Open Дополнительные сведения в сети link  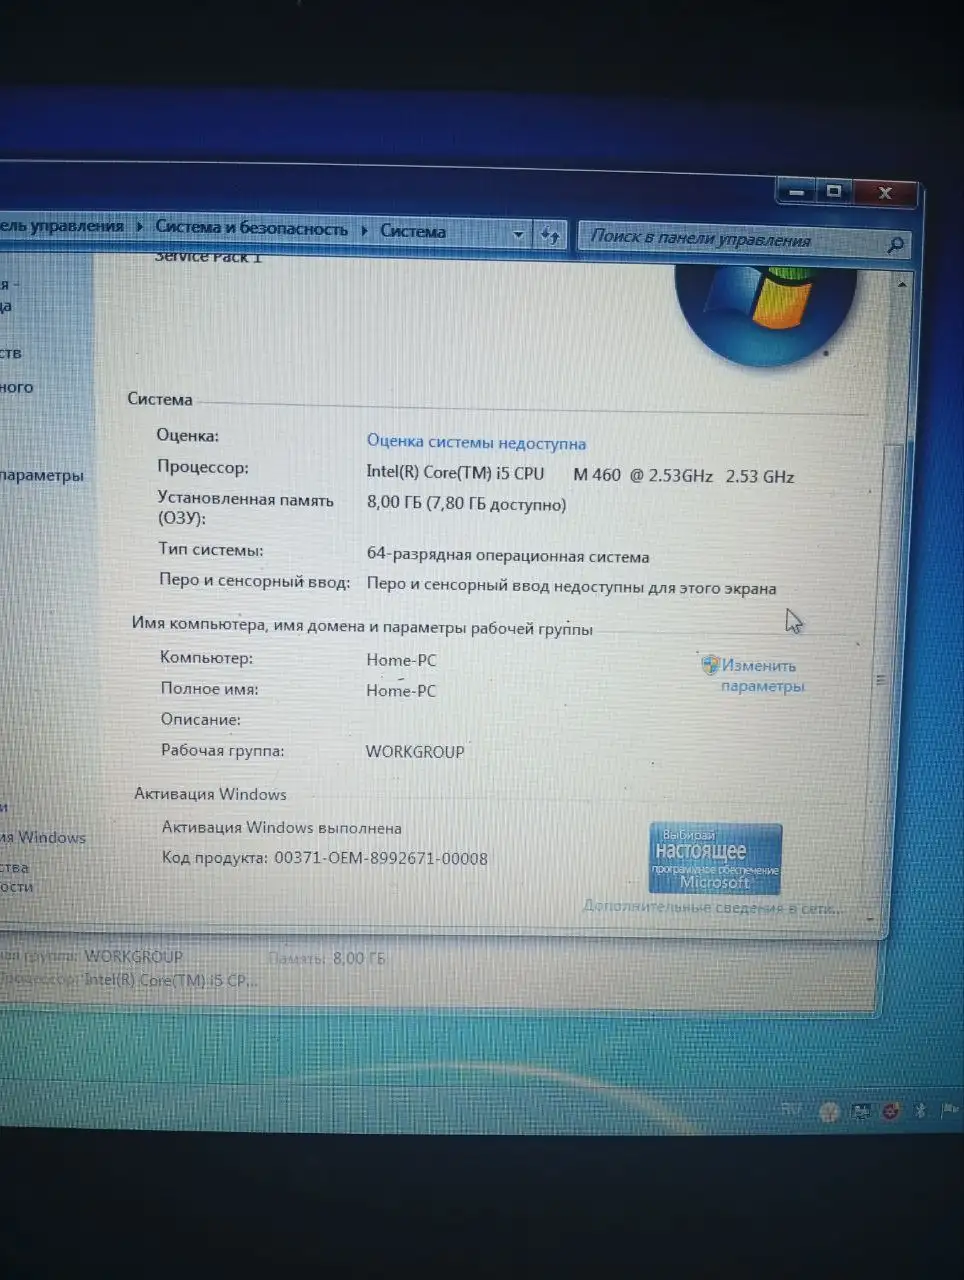(x=711, y=907)
